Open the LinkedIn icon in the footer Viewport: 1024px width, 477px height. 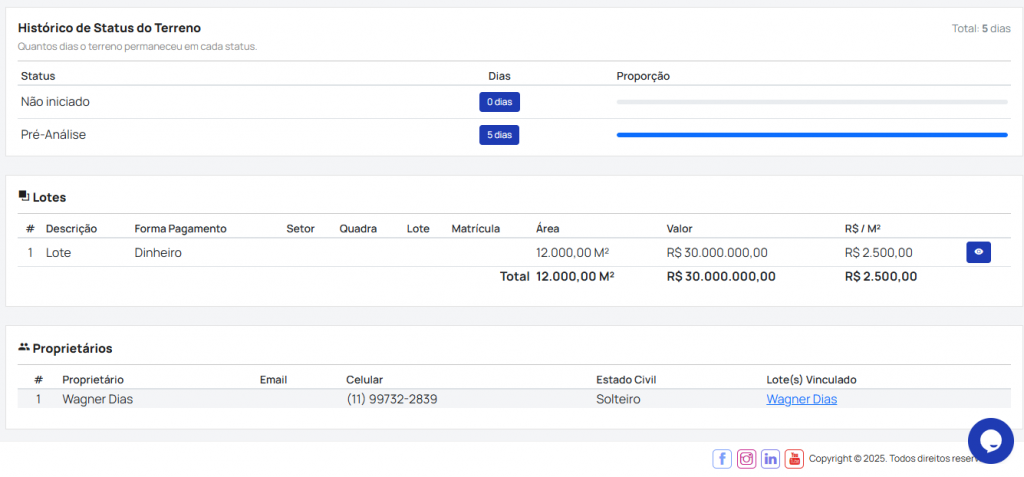coord(770,459)
